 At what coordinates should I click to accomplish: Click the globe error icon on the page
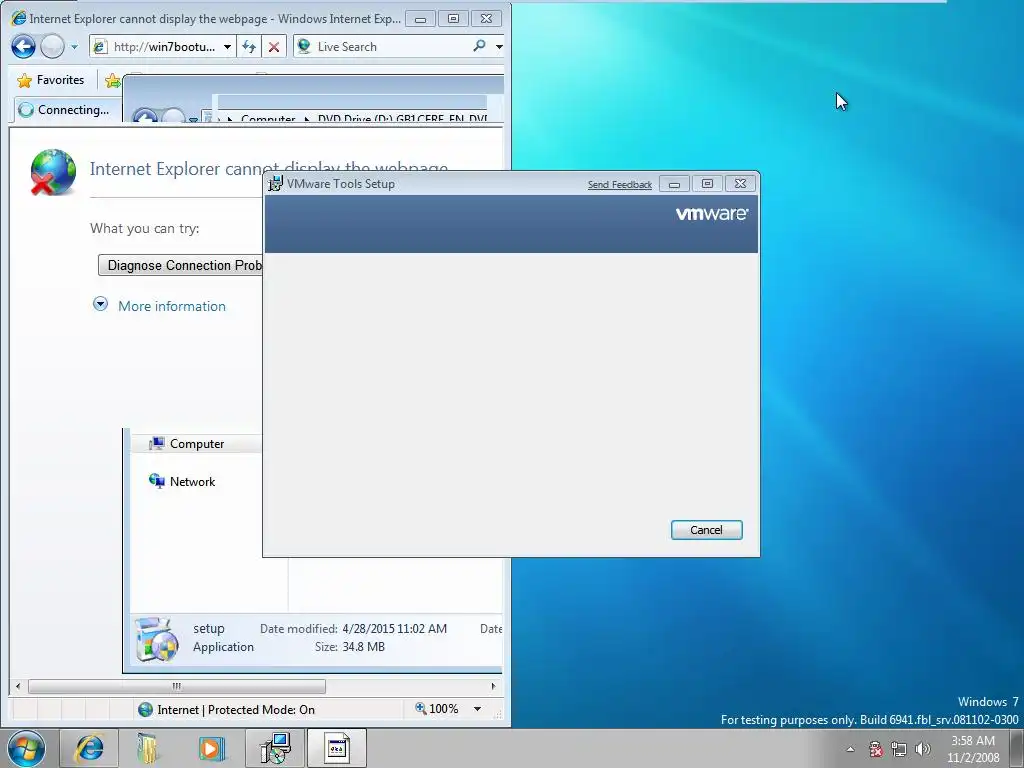[52, 172]
